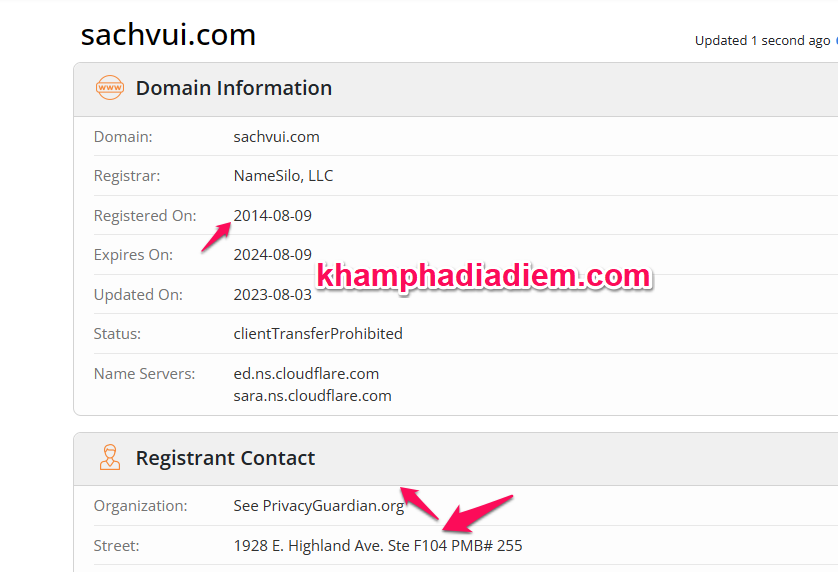The width and height of the screenshot is (838, 572).
Task: Click the Registrant Contact section header
Action: click(225, 458)
